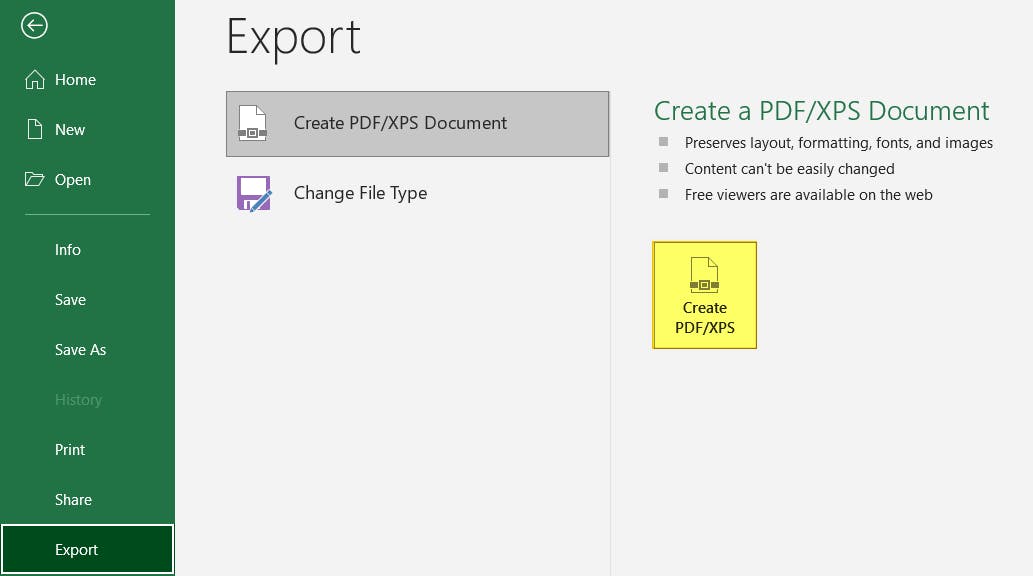The height and width of the screenshot is (576, 1033).
Task: Click the back arrow icon
Action: click(x=34, y=26)
